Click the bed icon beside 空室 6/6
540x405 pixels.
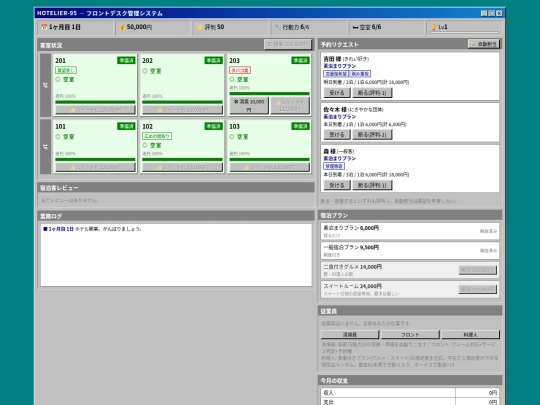click(355, 27)
